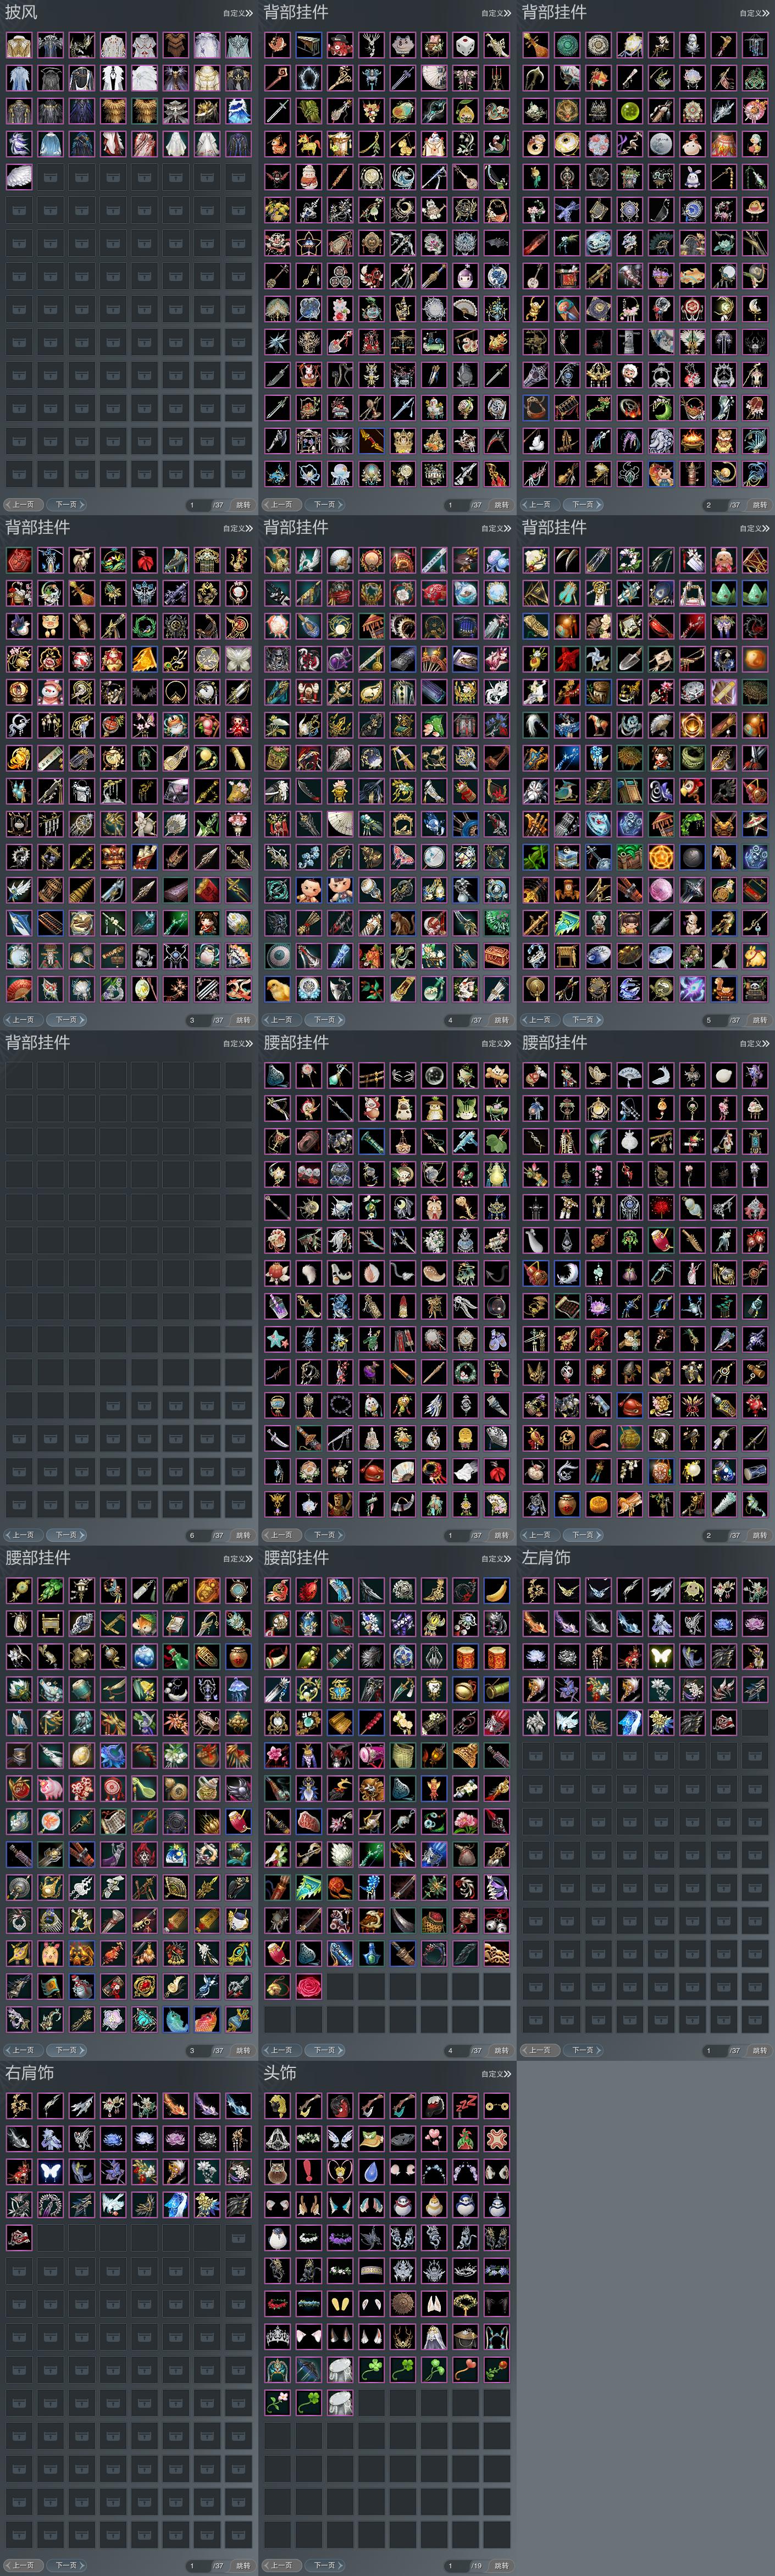Select the yellow leaf sprite in 左肩饰
The width and height of the screenshot is (775, 2576).
692,1591
